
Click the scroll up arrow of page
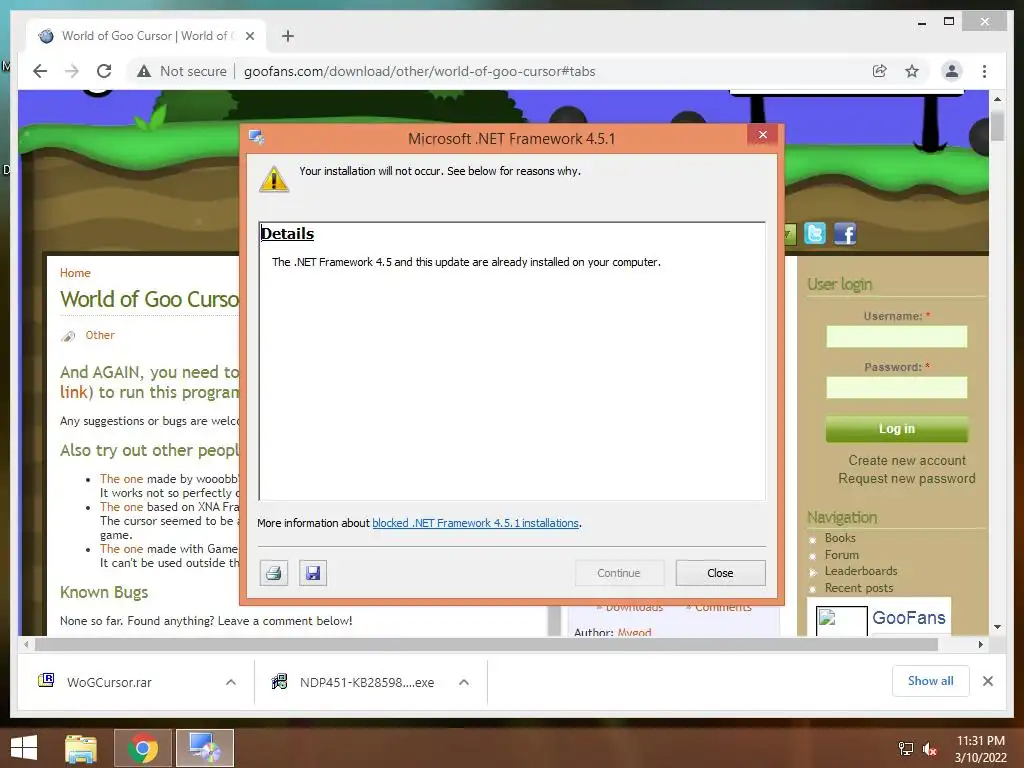click(x=997, y=99)
